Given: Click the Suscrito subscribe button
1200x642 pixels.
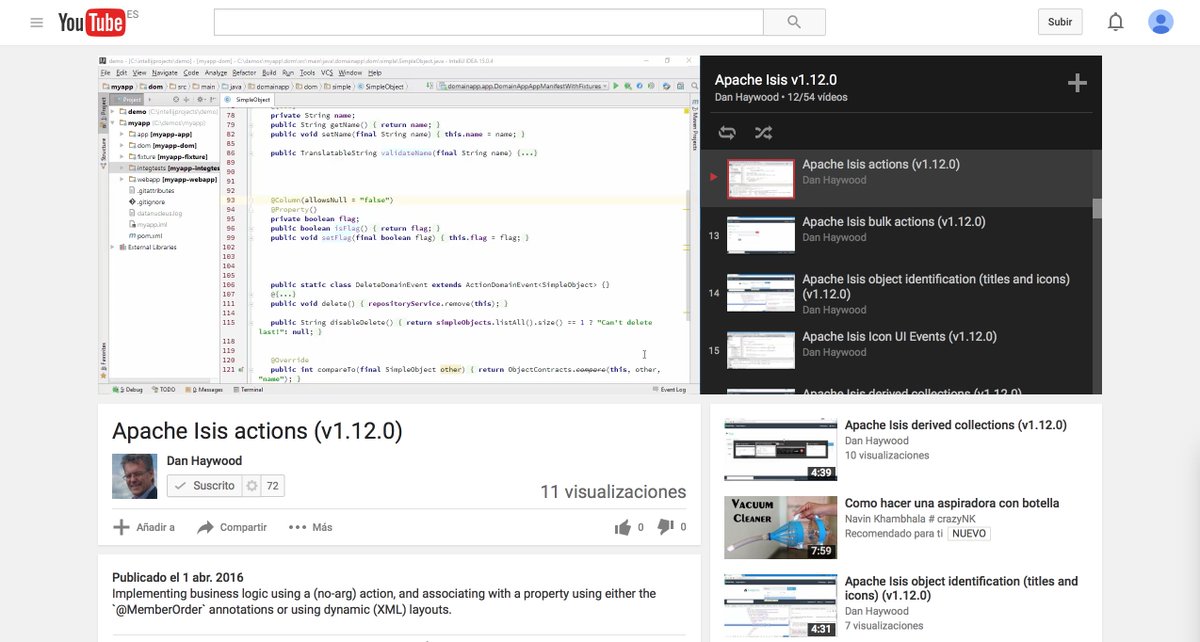Looking at the screenshot, I should click(x=204, y=486).
